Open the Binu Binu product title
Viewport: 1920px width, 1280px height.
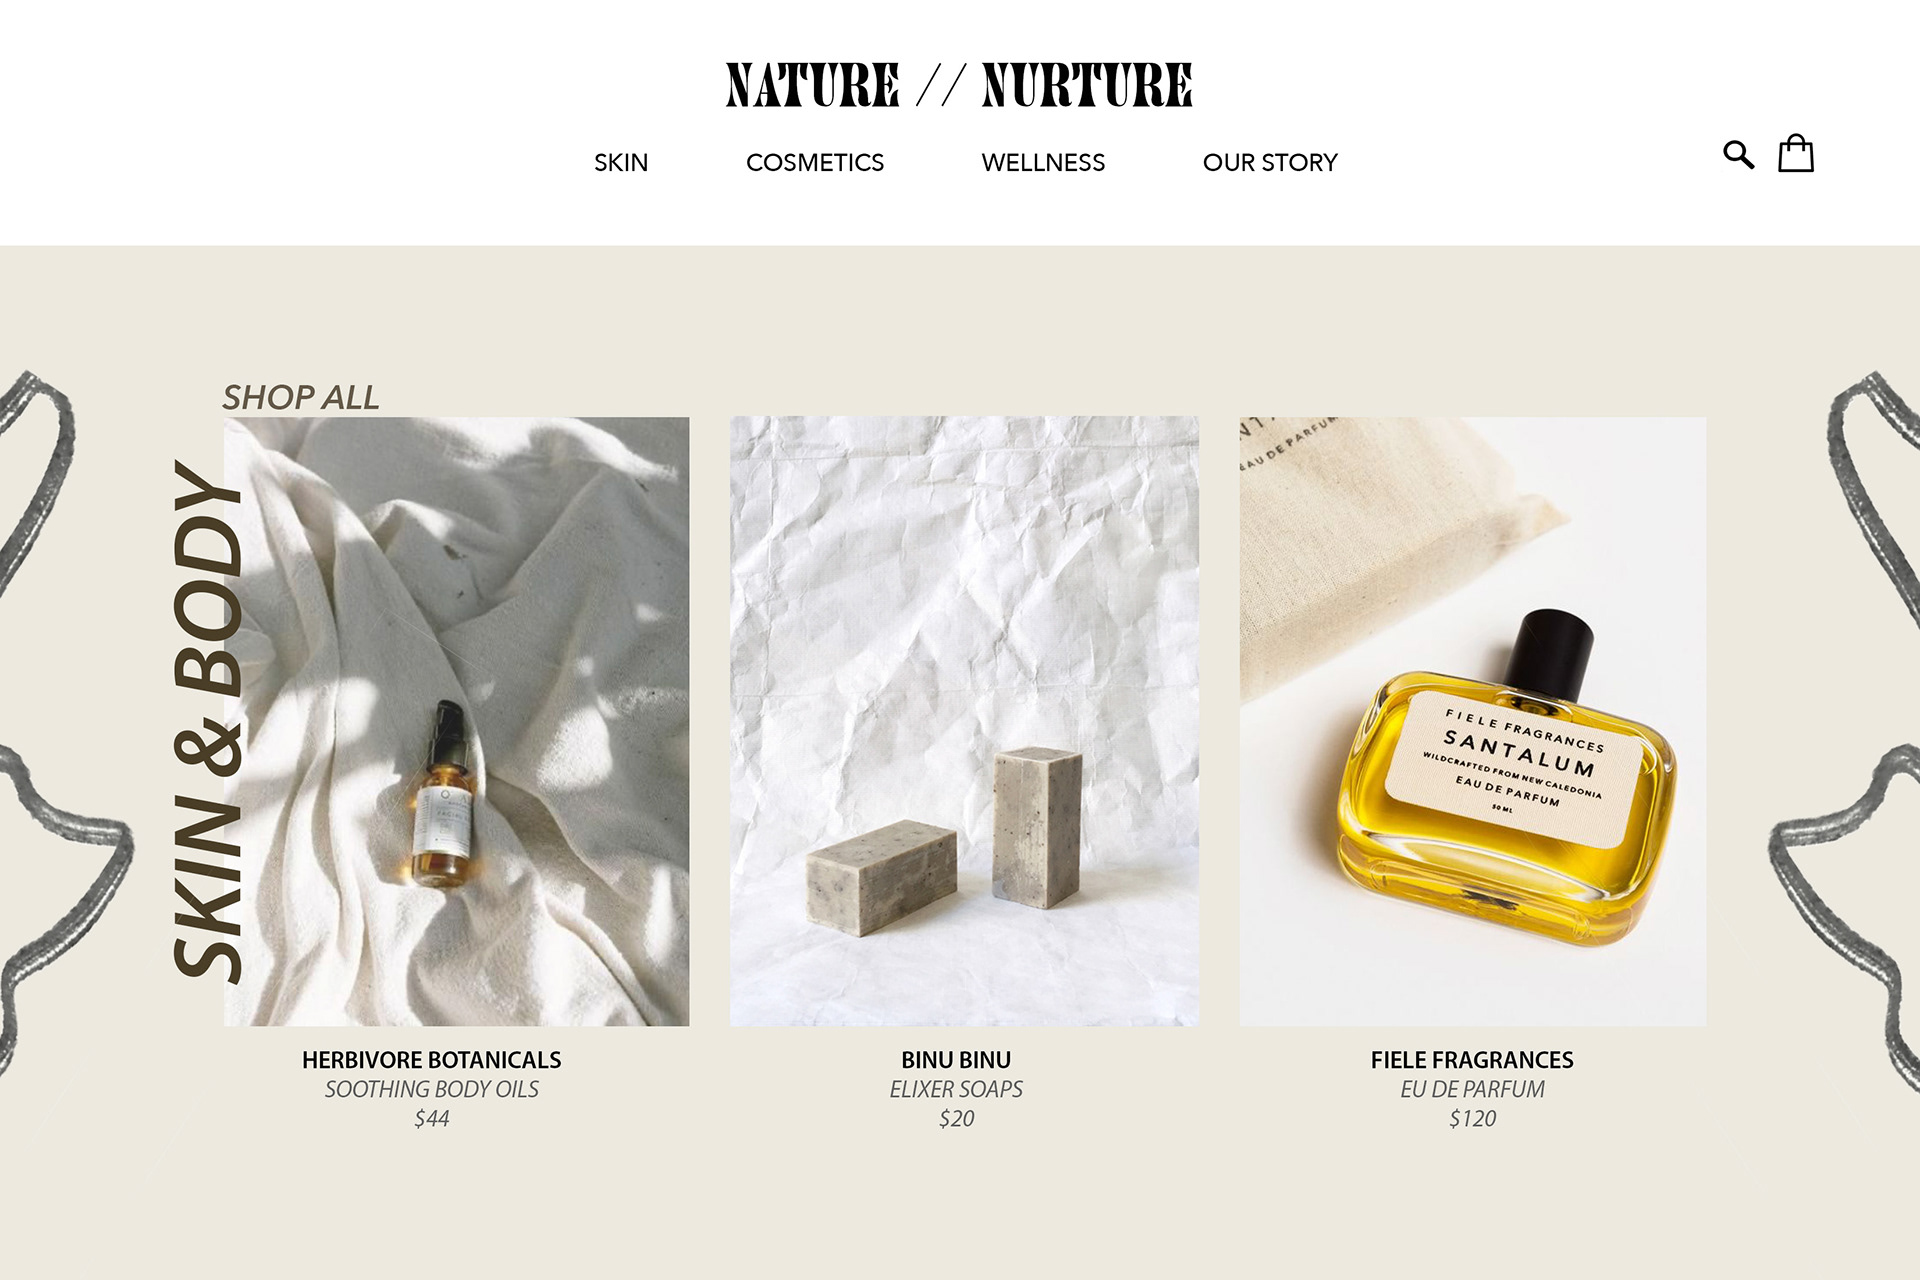pyautogui.click(x=956, y=1060)
